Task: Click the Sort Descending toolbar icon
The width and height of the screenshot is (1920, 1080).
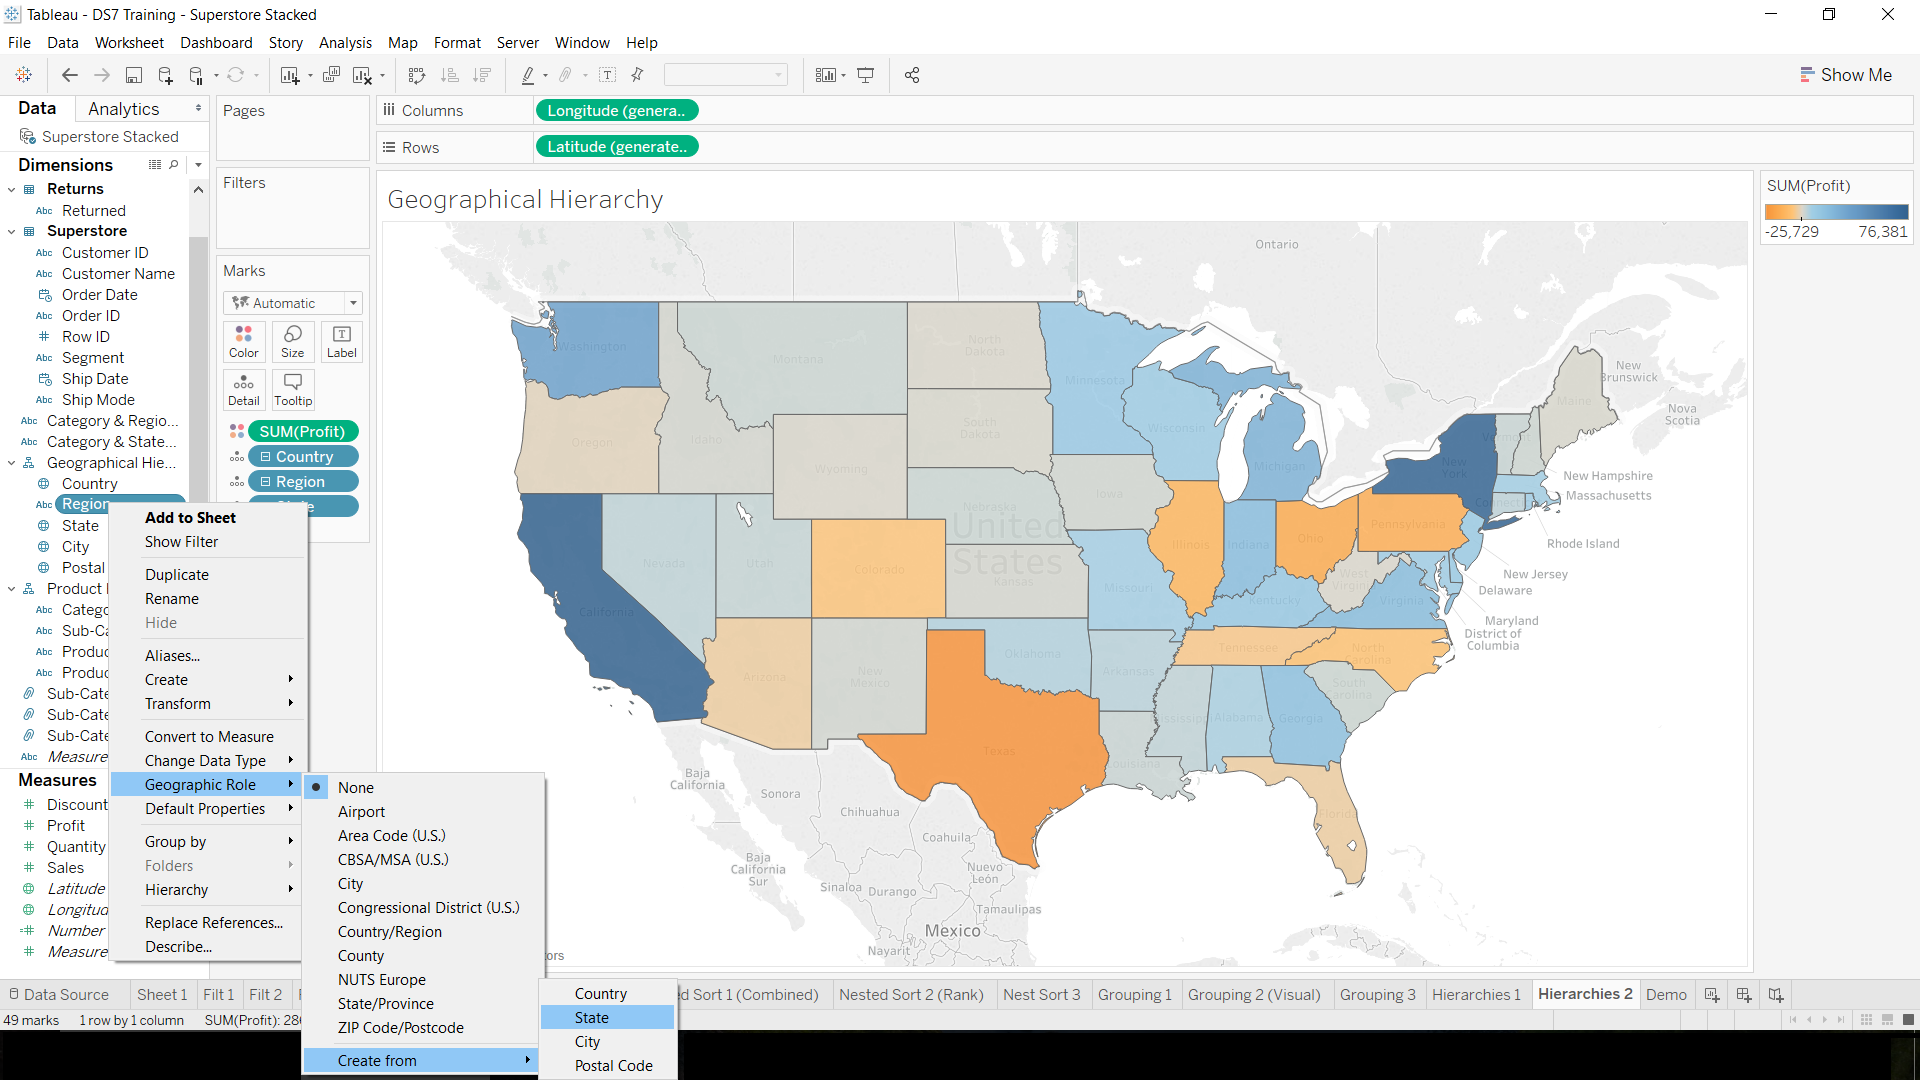Action: (483, 75)
